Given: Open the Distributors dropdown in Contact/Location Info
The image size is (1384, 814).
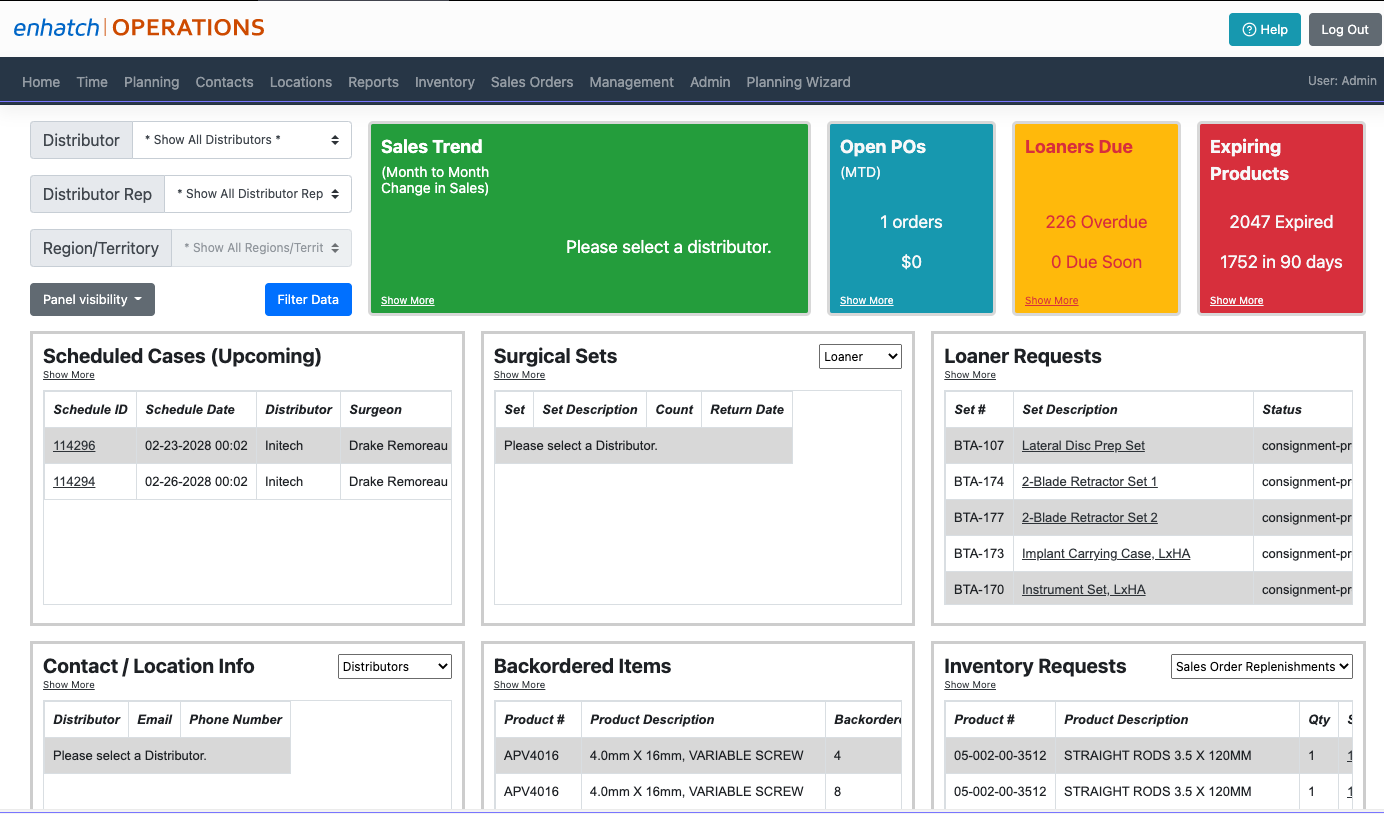Looking at the screenshot, I should [x=394, y=666].
